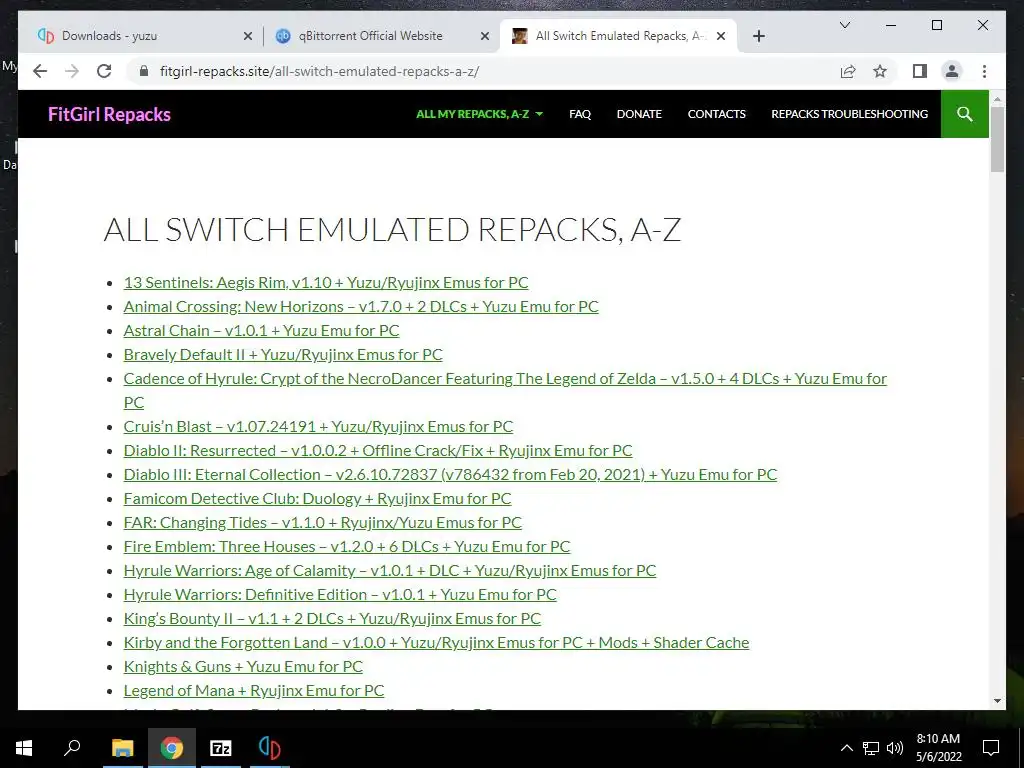Open the site search magnifier button

(x=965, y=114)
